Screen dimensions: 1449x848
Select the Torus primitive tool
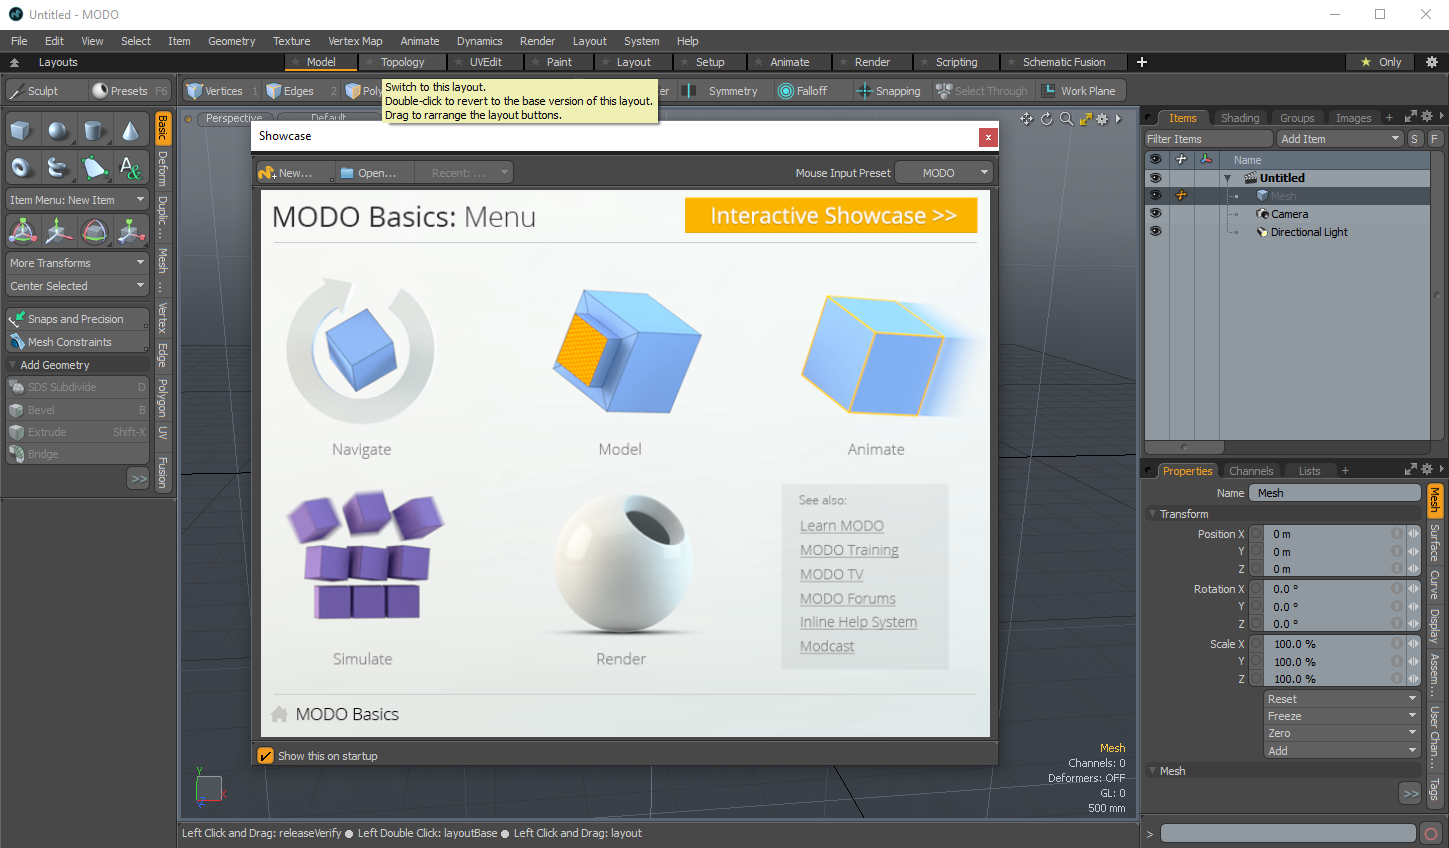point(21,167)
